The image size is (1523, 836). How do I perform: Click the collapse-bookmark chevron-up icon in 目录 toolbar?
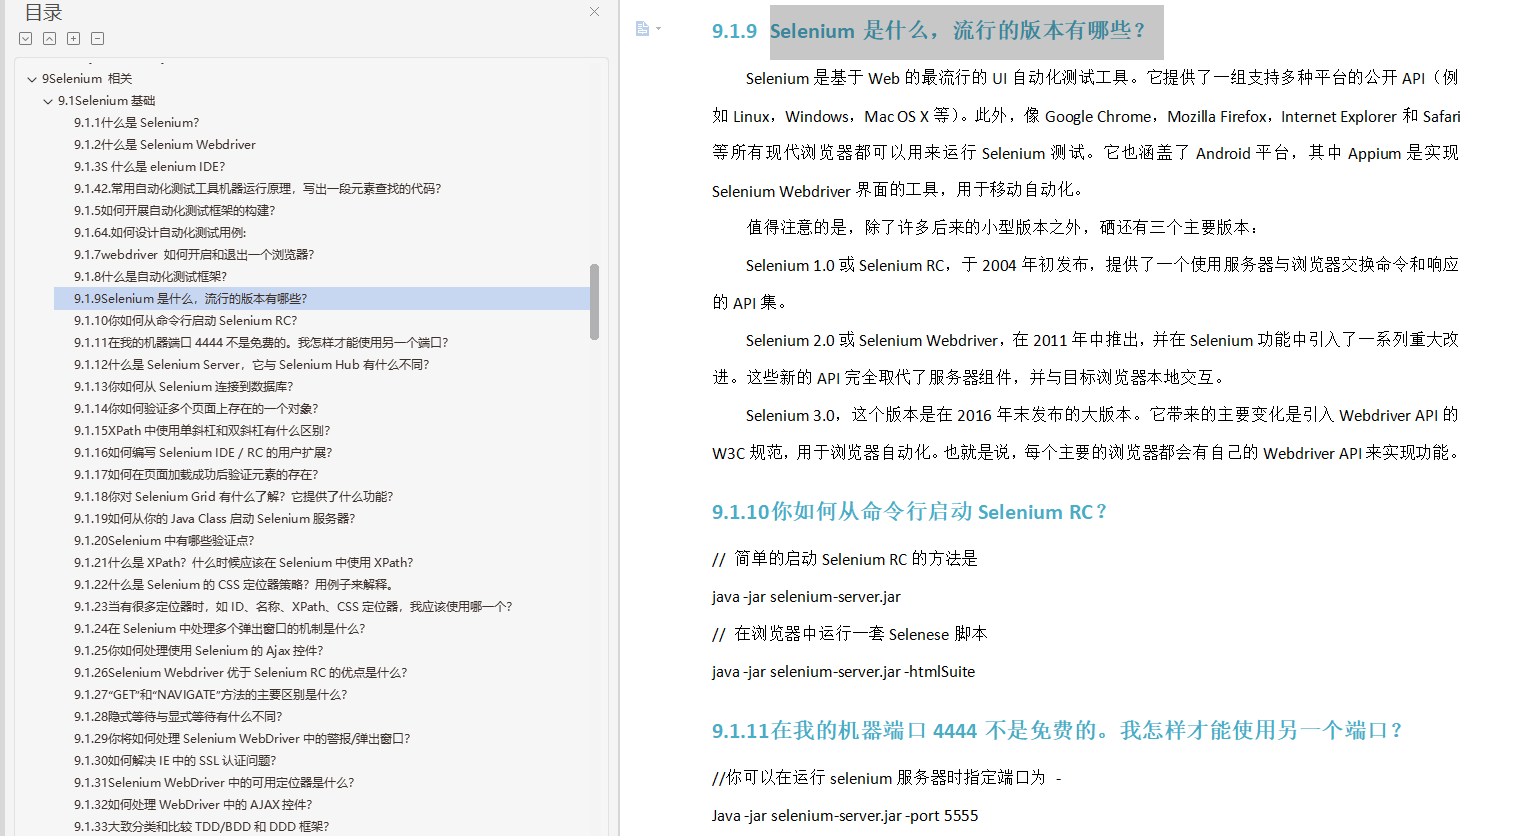point(49,38)
